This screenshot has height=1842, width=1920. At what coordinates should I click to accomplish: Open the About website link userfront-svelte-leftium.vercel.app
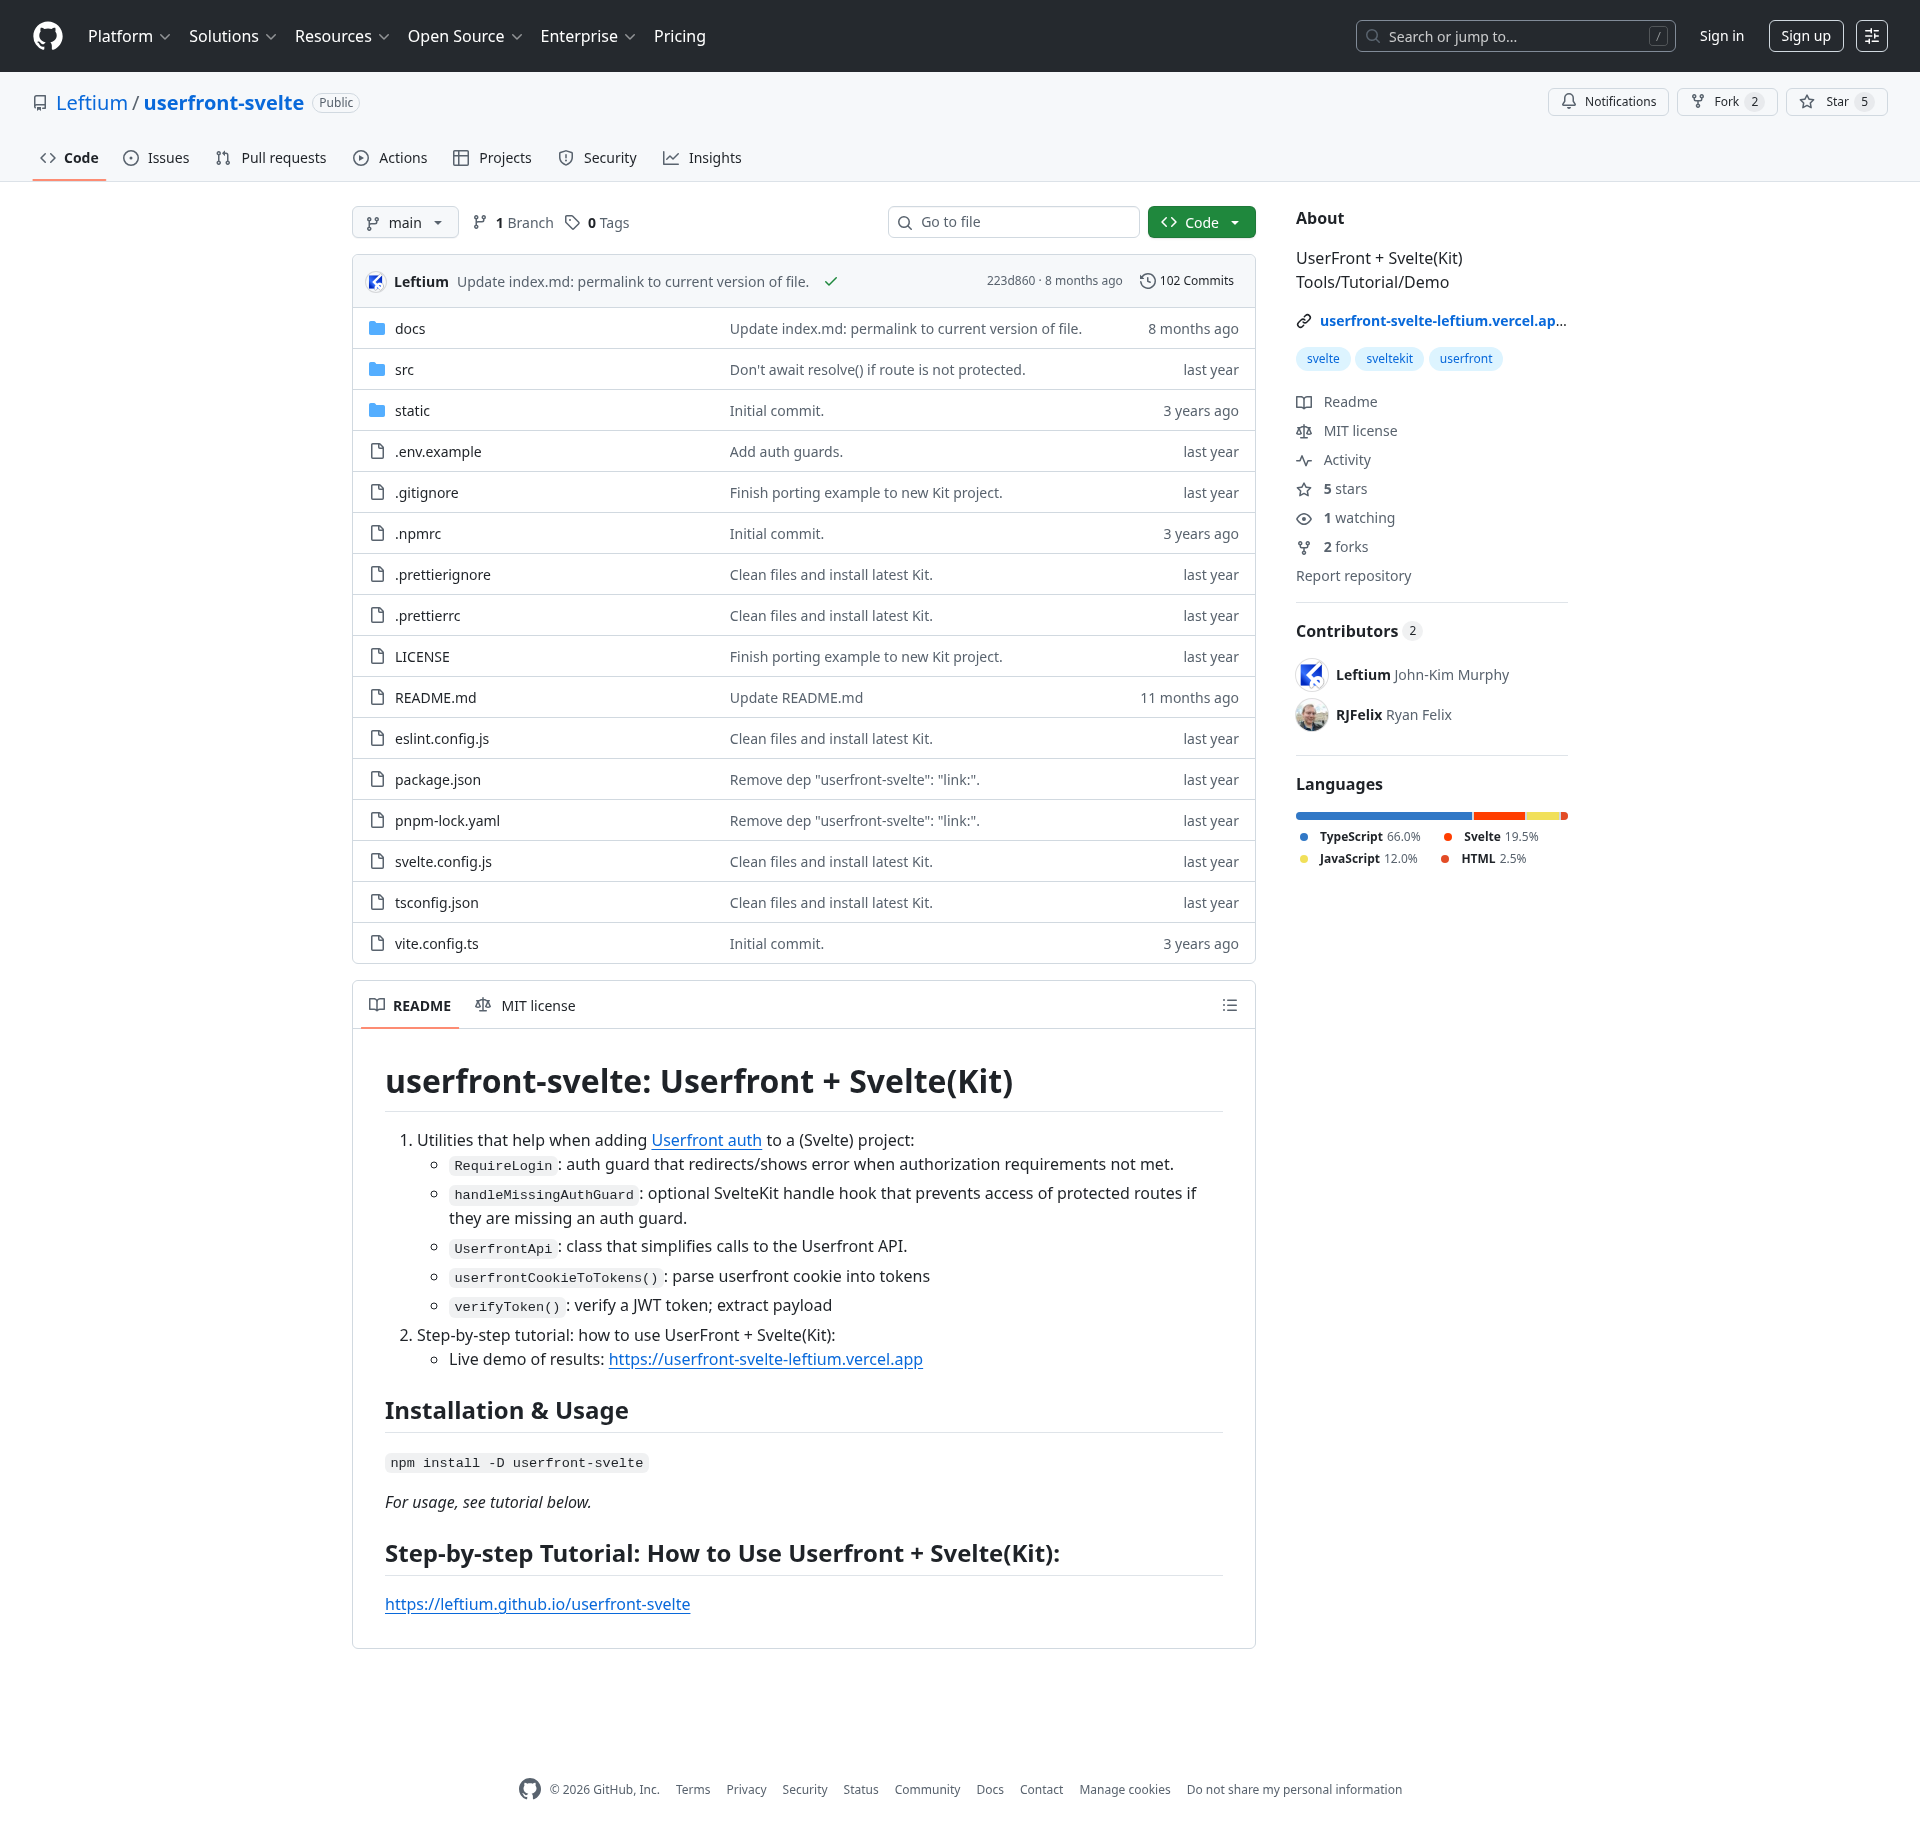(1443, 321)
